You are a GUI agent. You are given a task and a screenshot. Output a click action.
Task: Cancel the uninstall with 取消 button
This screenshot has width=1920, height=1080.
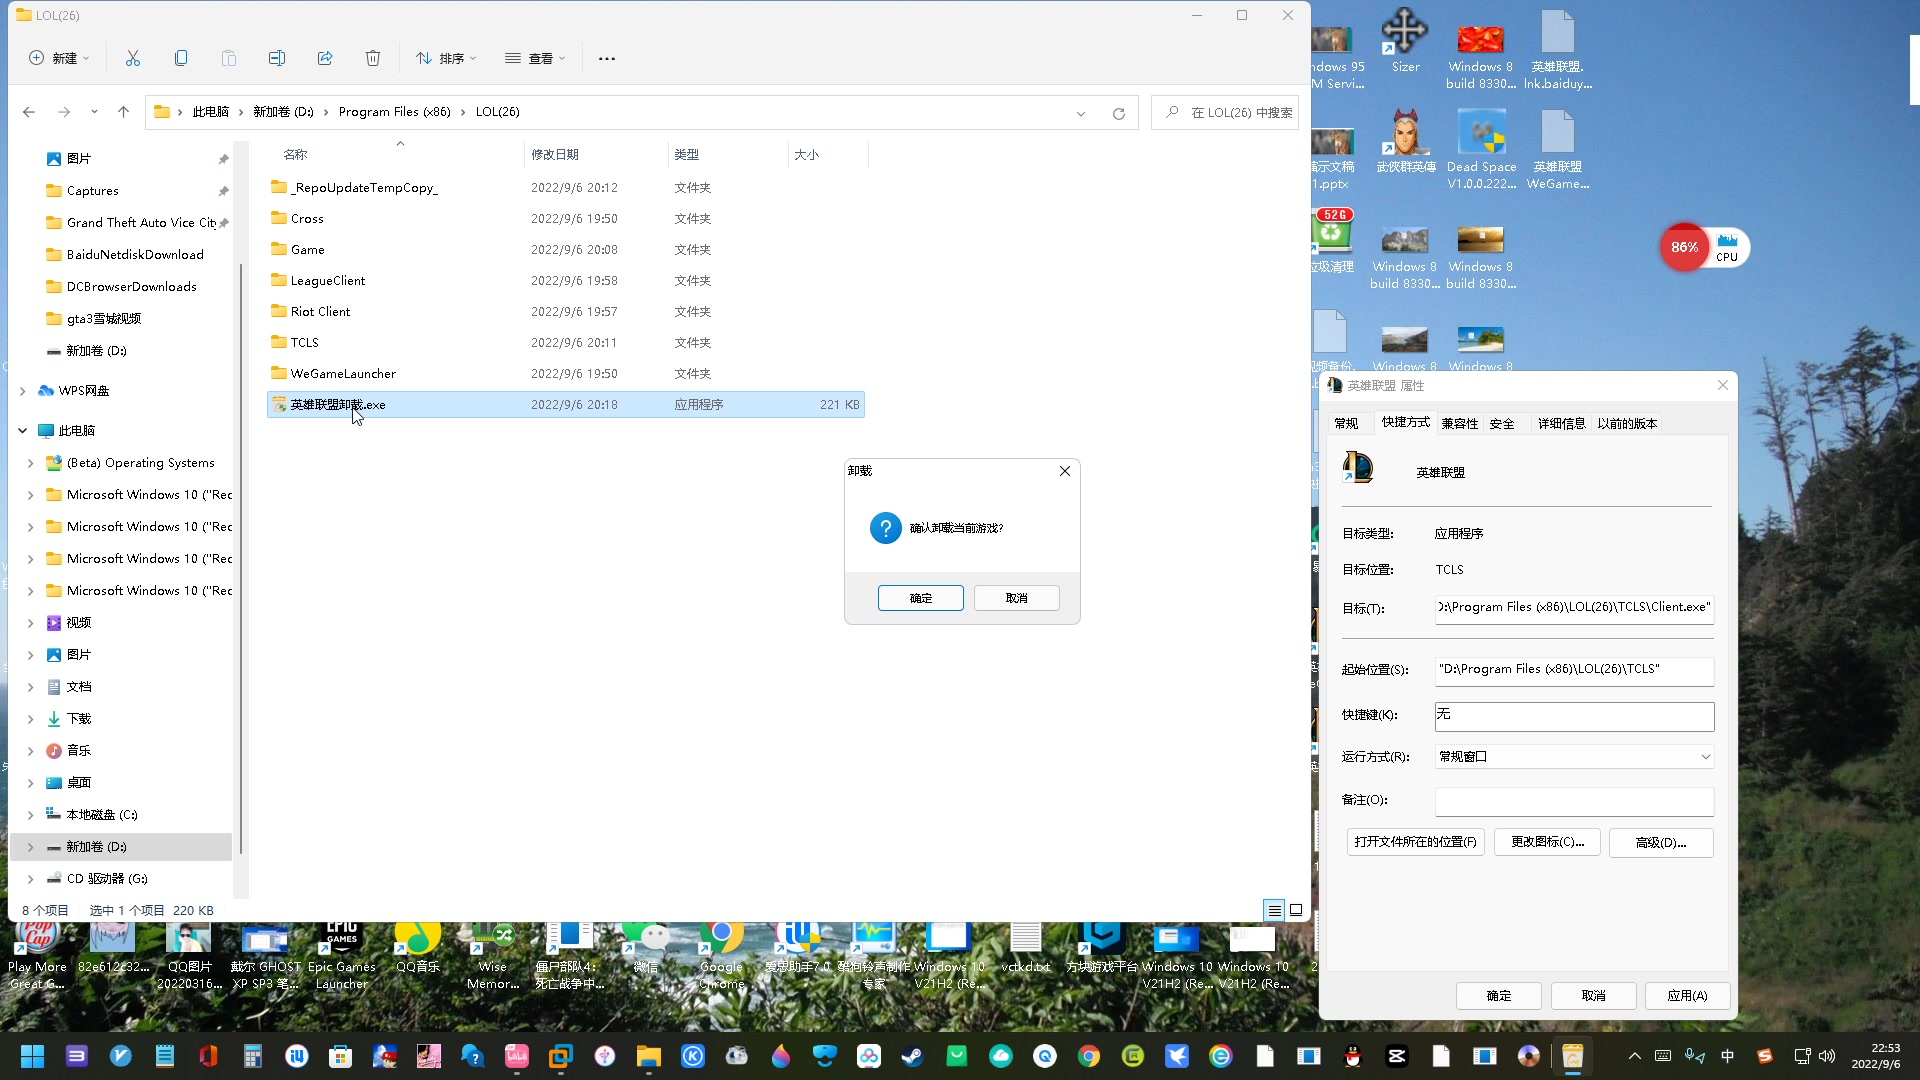pyautogui.click(x=1017, y=598)
